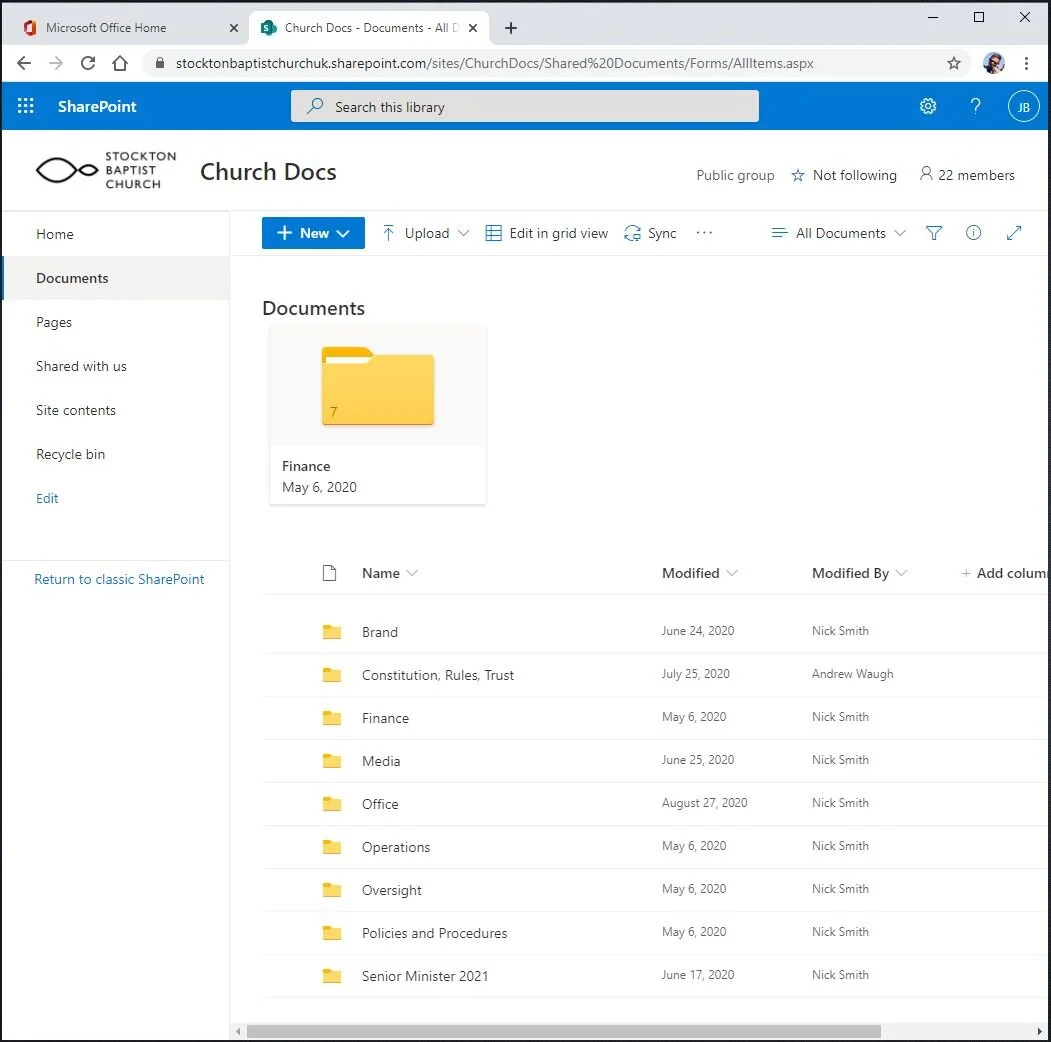Click the browser reload icon
The width and height of the screenshot is (1051, 1042).
coord(88,63)
